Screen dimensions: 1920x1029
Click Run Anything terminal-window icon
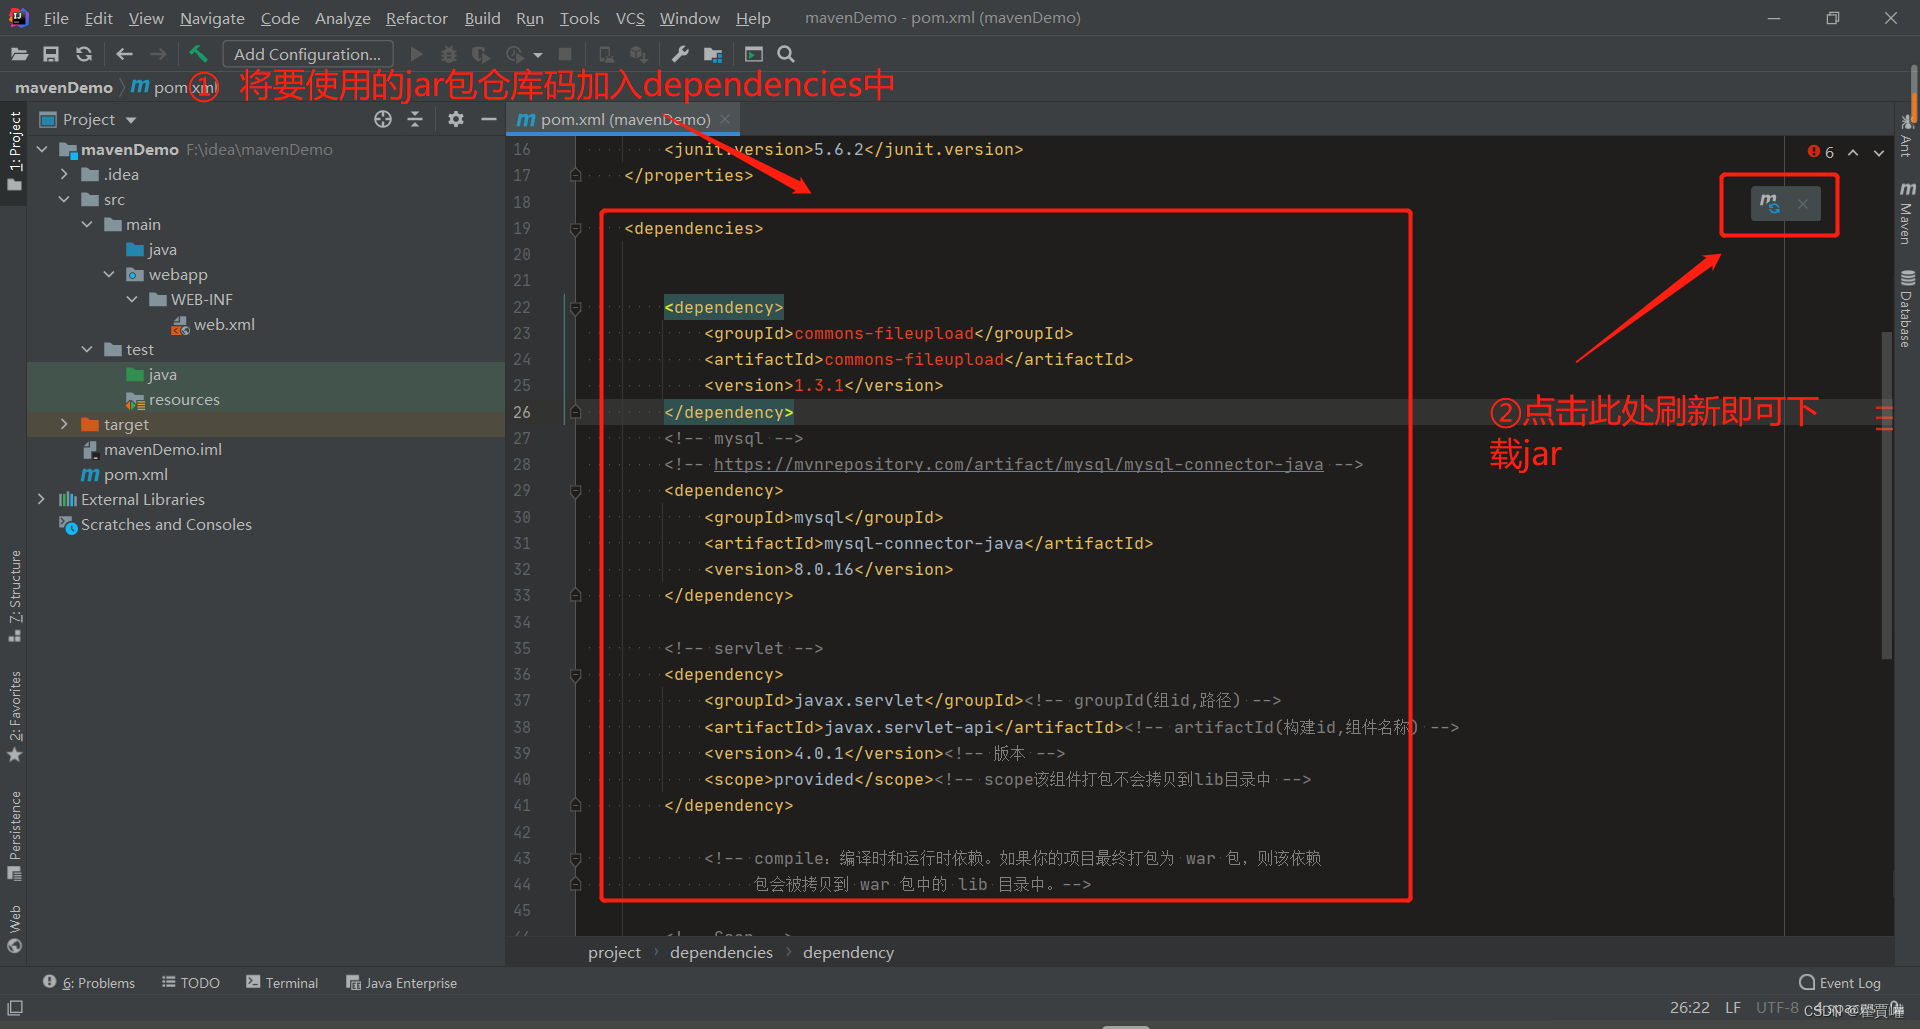[754, 54]
